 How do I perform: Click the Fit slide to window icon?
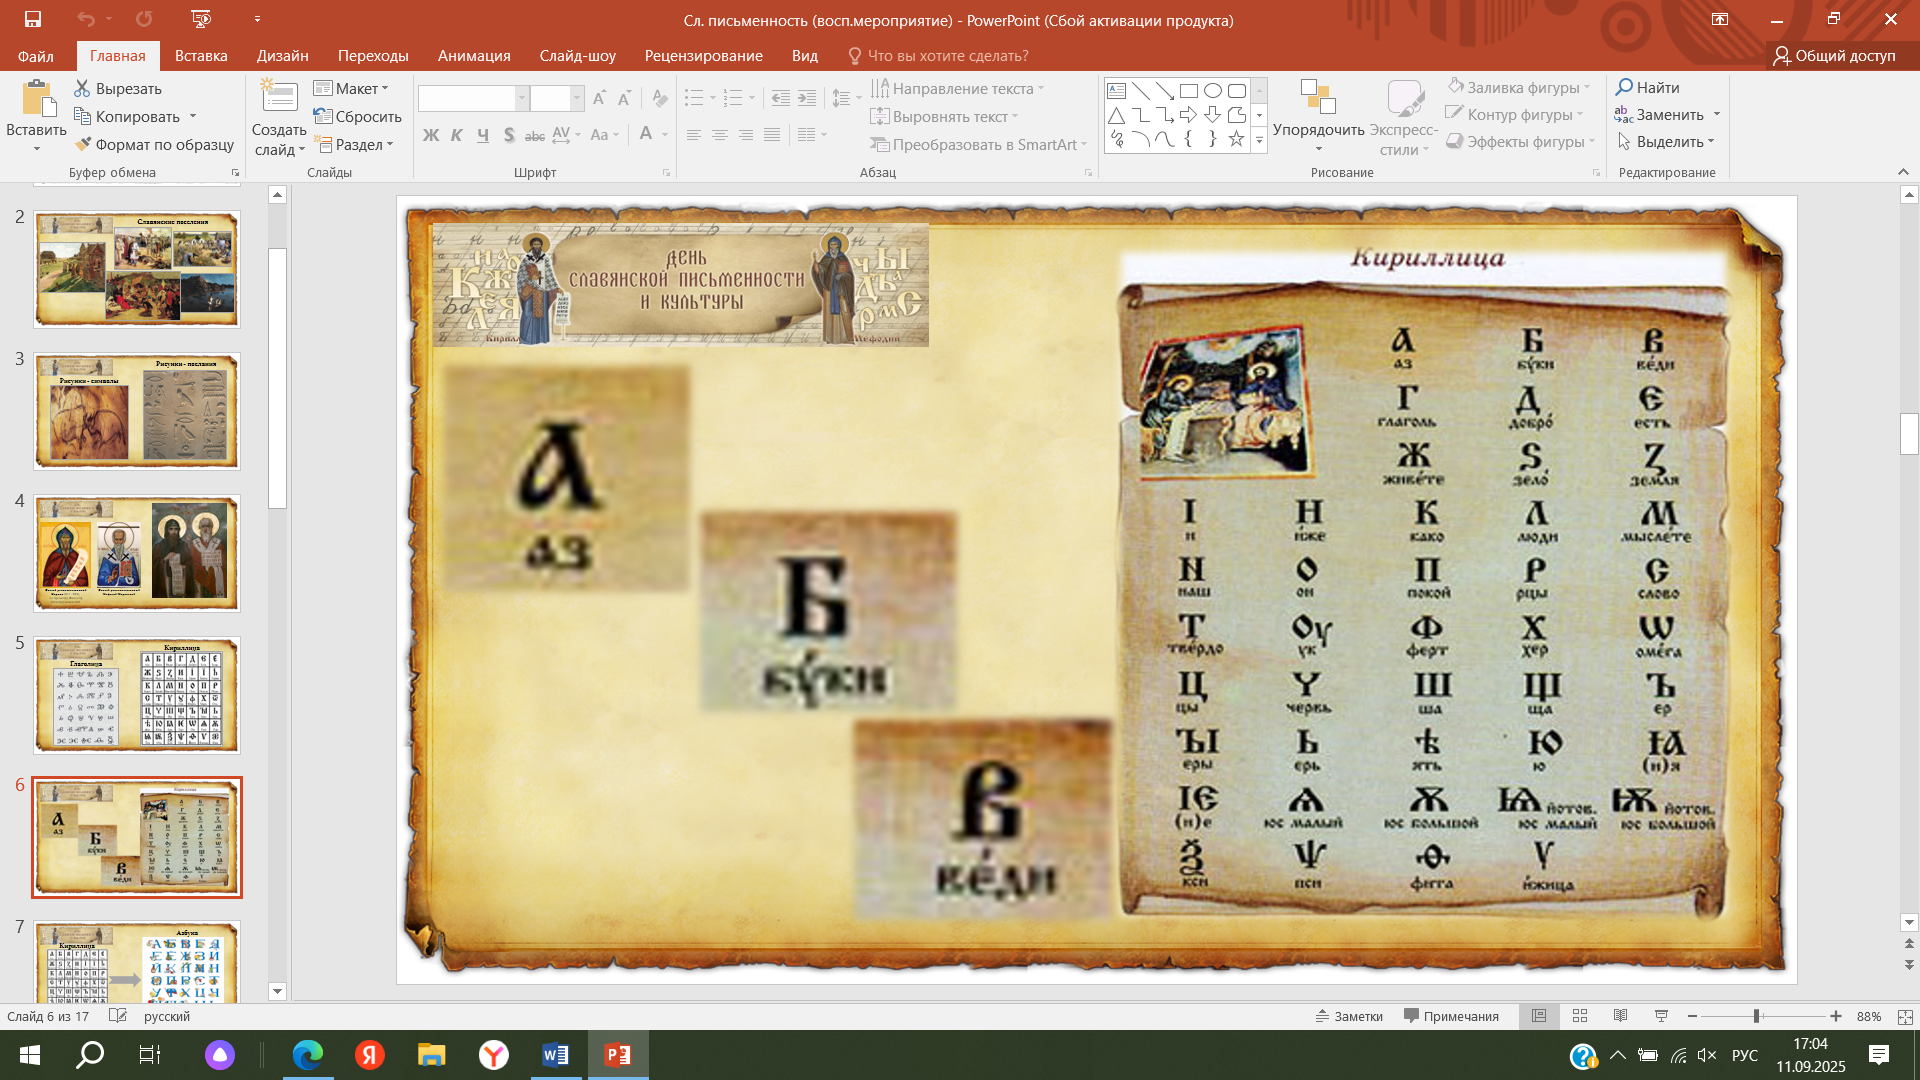tap(1905, 1016)
